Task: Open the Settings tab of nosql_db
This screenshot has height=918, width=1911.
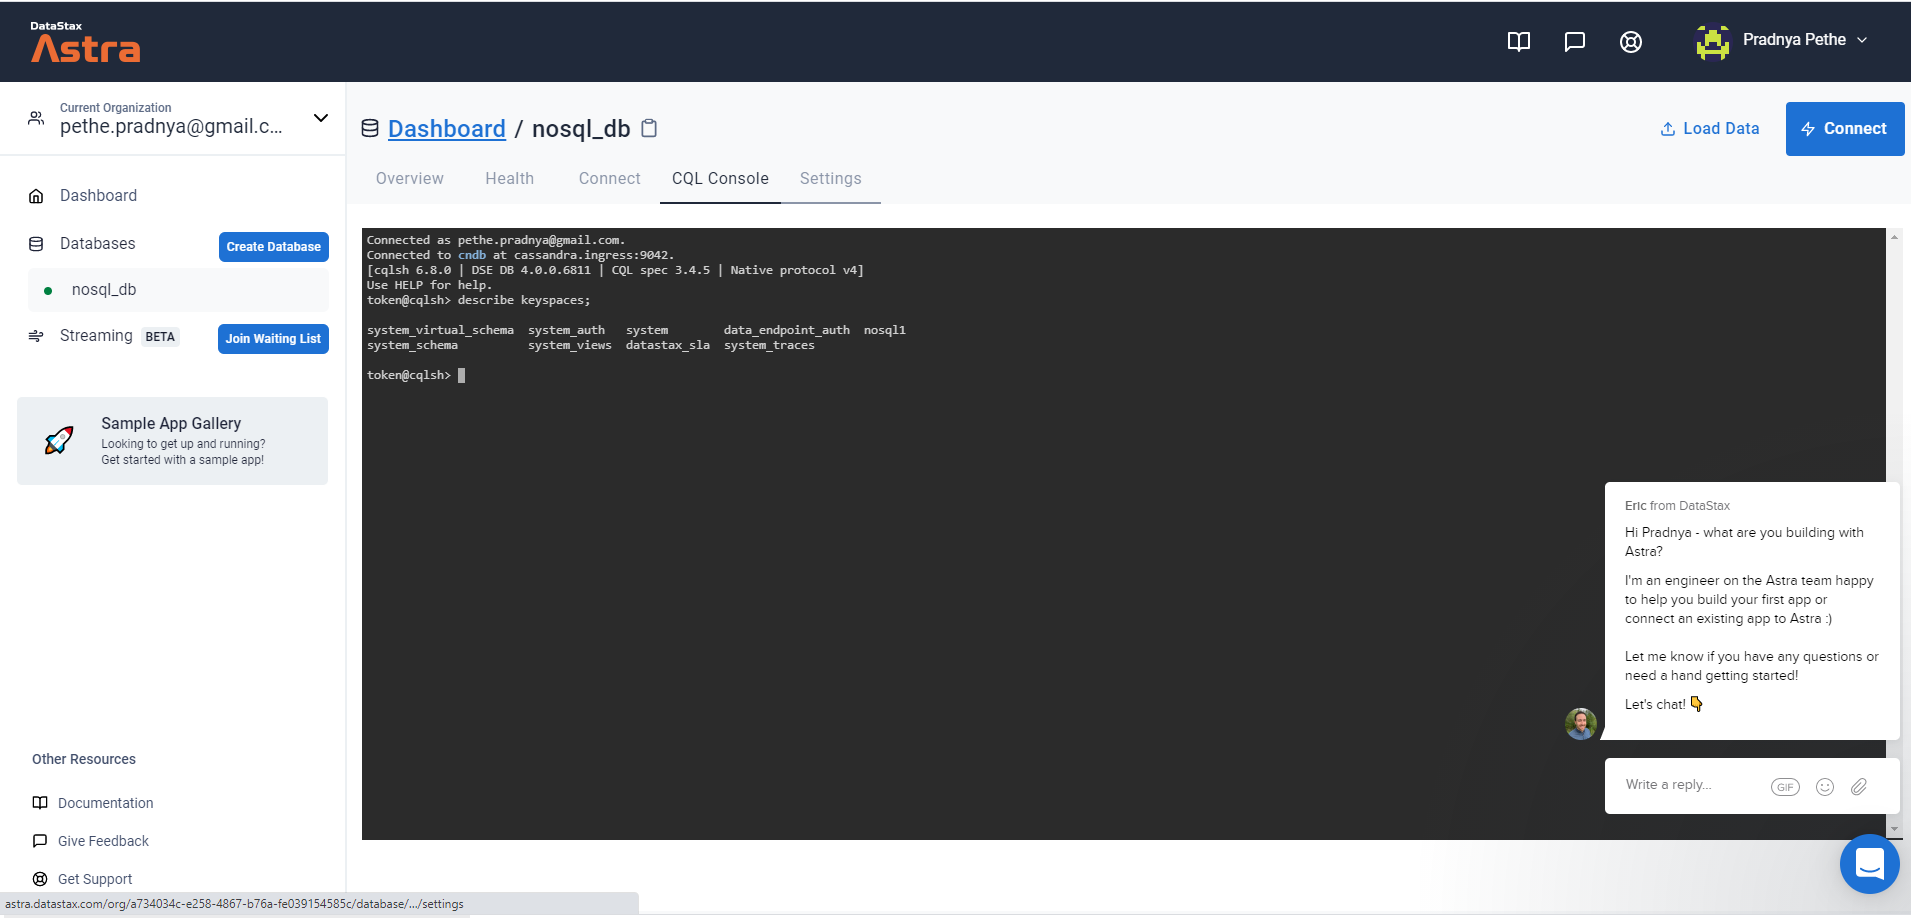Action: 830,178
